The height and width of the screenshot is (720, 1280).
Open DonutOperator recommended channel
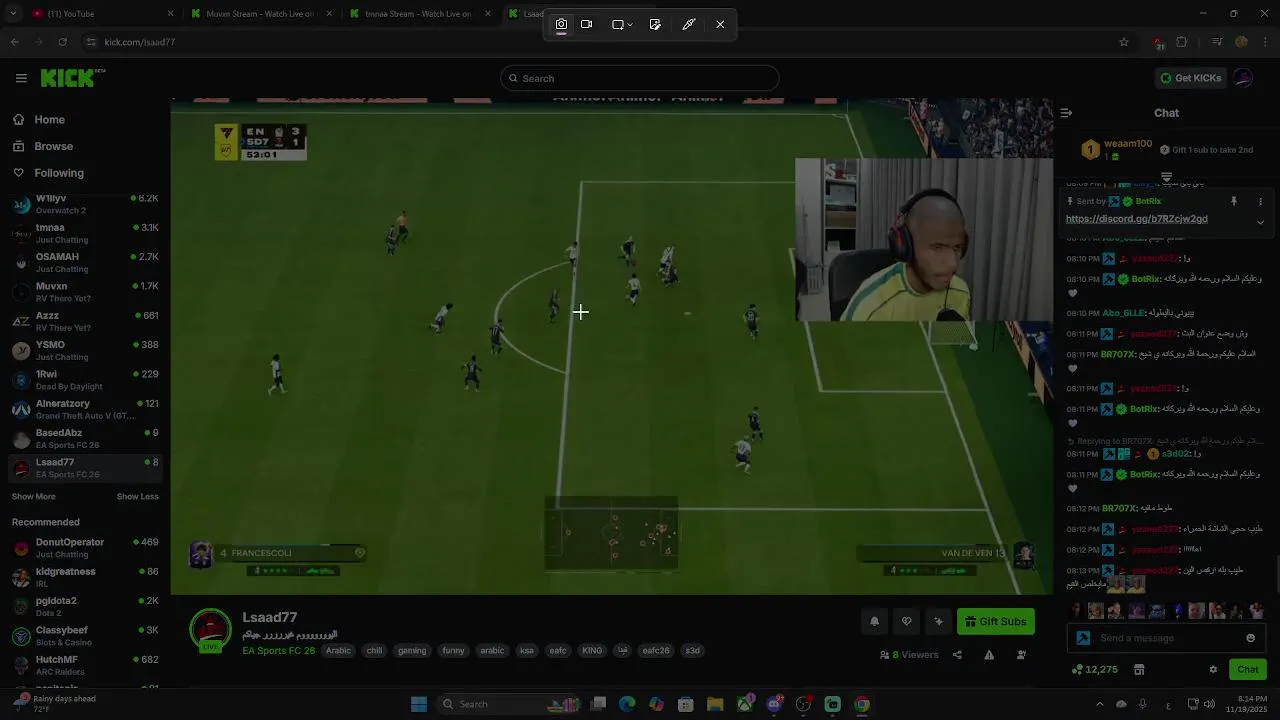point(85,547)
